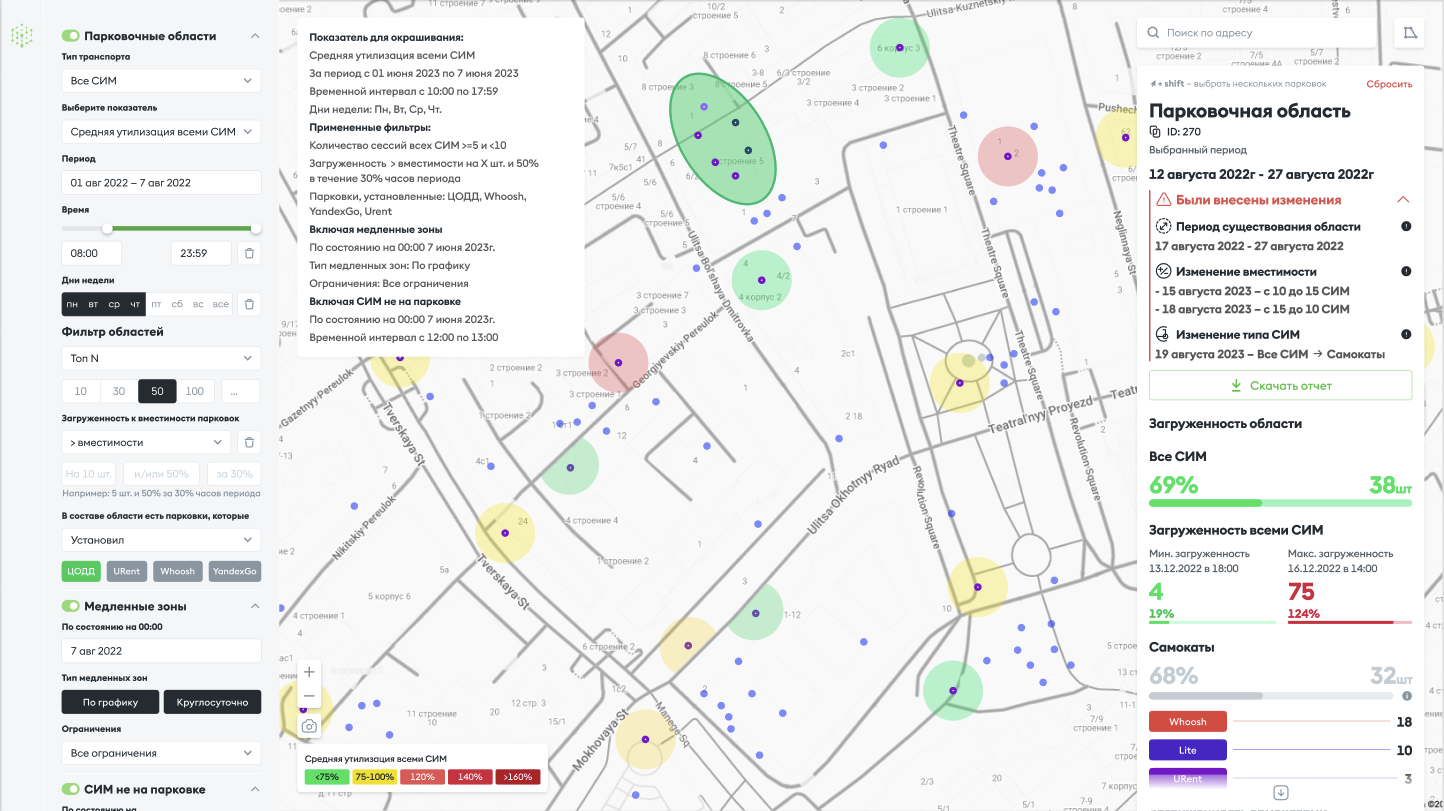
Task: Toggle the 'все' weekdays option
Action: click(x=221, y=304)
